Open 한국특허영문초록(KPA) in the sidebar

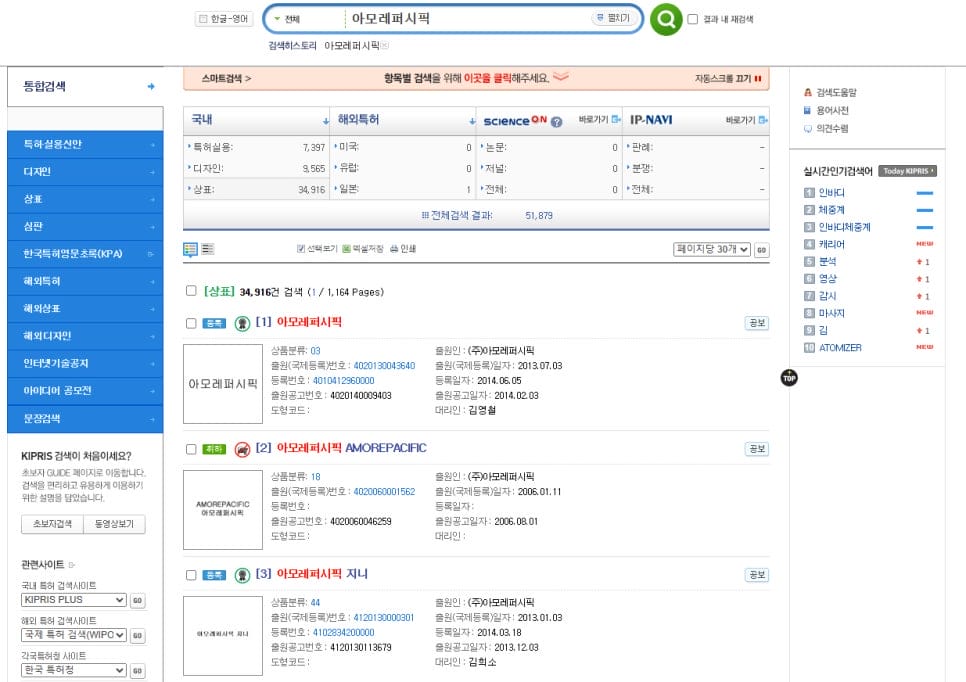coord(85,254)
